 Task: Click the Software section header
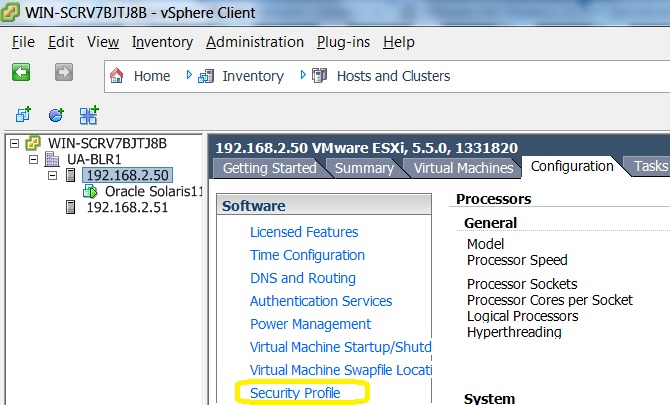click(324, 205)
